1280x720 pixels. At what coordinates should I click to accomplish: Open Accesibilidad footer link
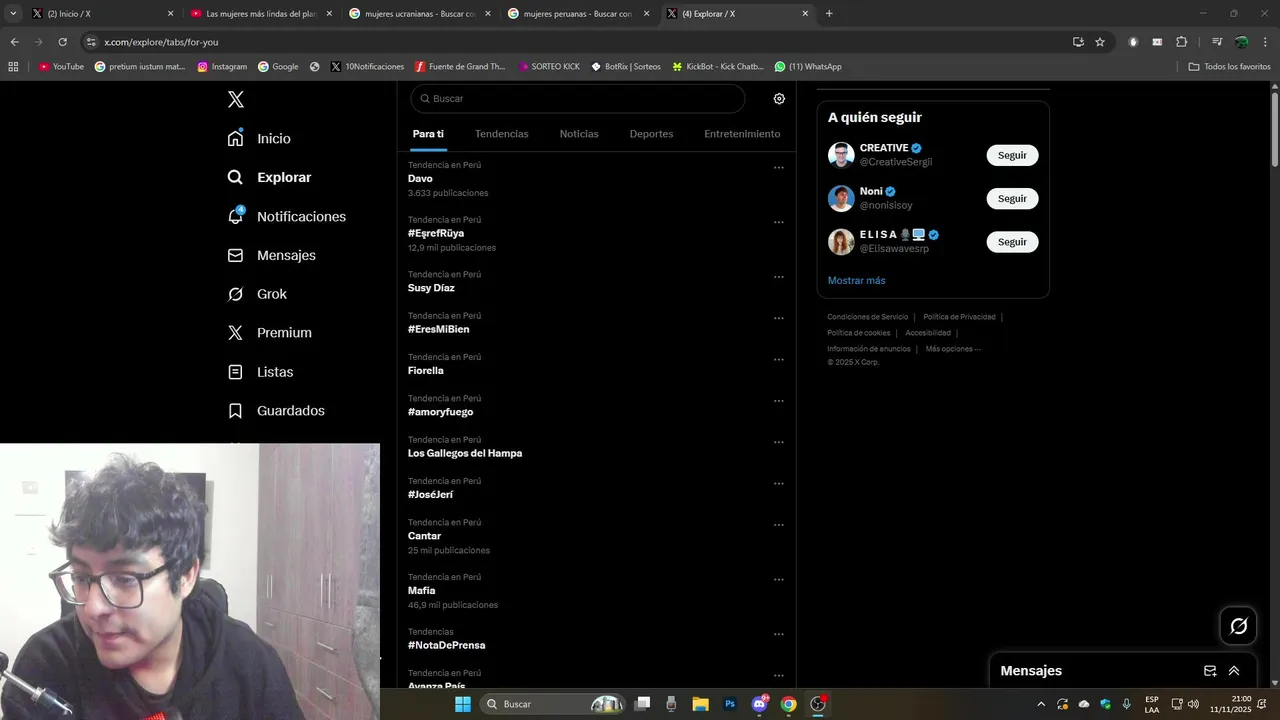click(928, 333)
